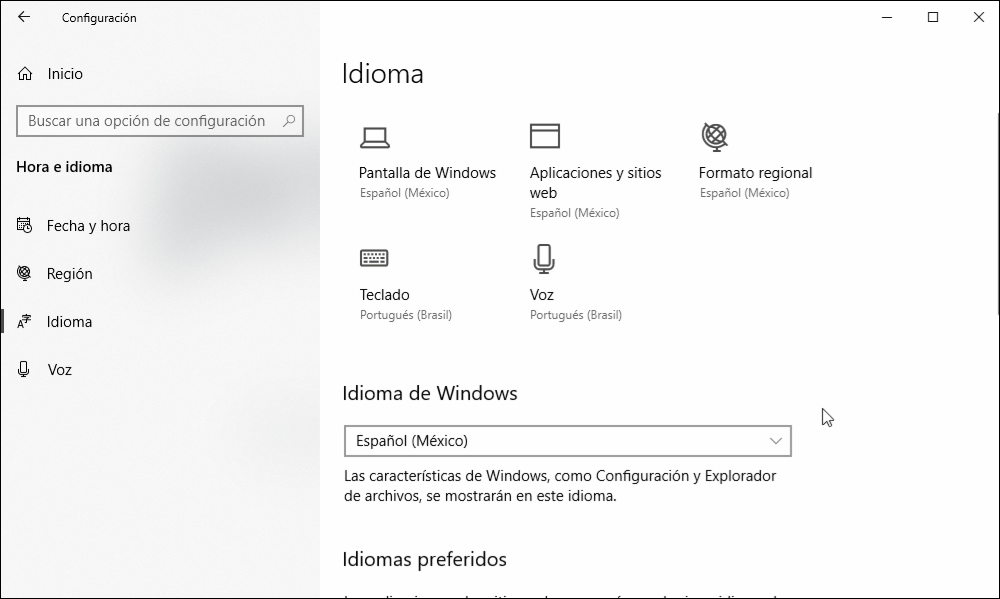Screen dimensions: 1000x599
Task: Click Español (México) under Formato regional
Action: pos(744,193)
